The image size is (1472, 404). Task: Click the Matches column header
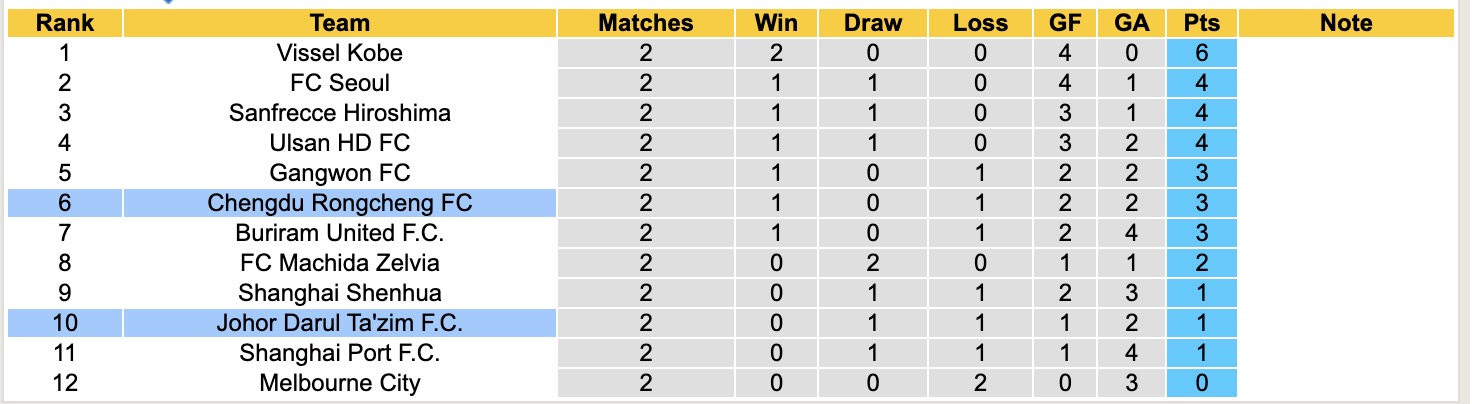coord(645,23)
